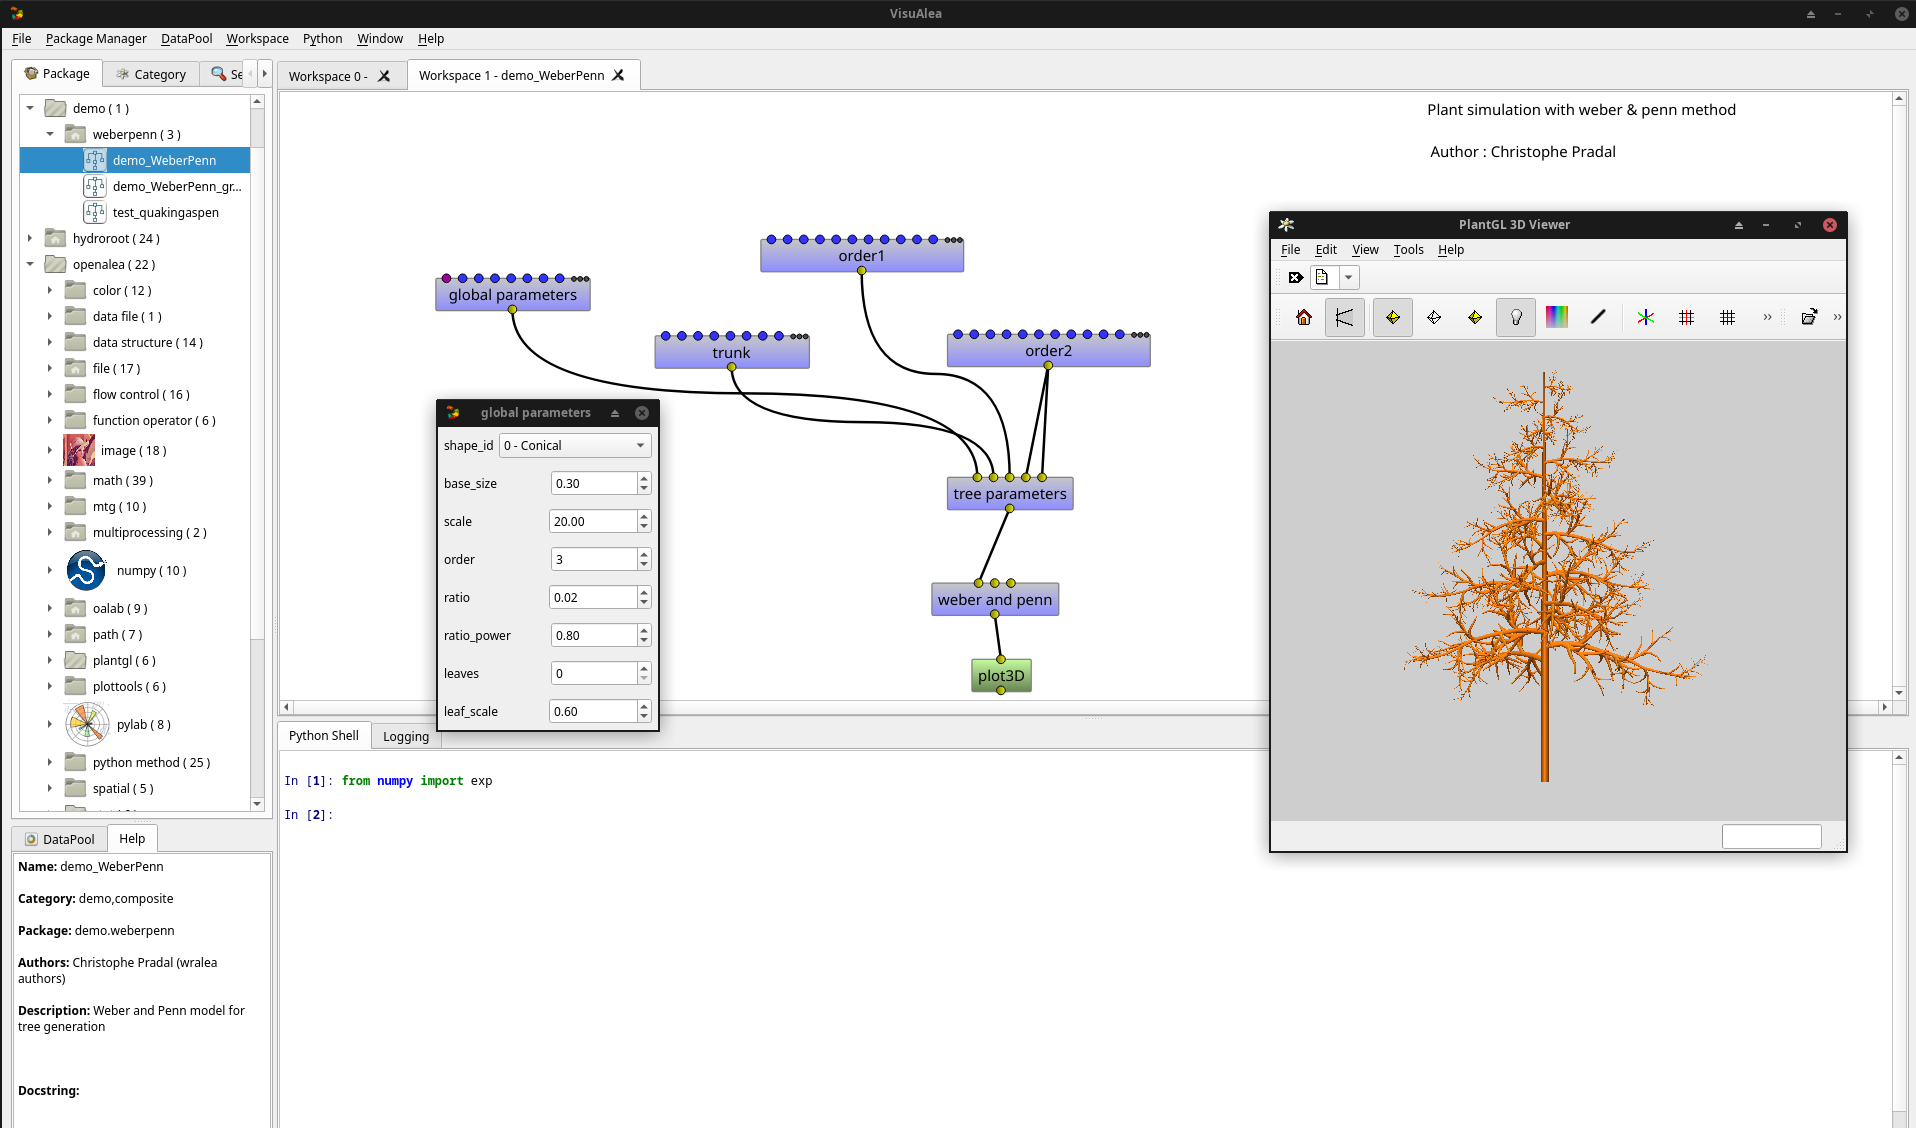This screenshot has width=1916, height=1128.
Task: Switch to the Logging tab
Action: click(405, 737)
